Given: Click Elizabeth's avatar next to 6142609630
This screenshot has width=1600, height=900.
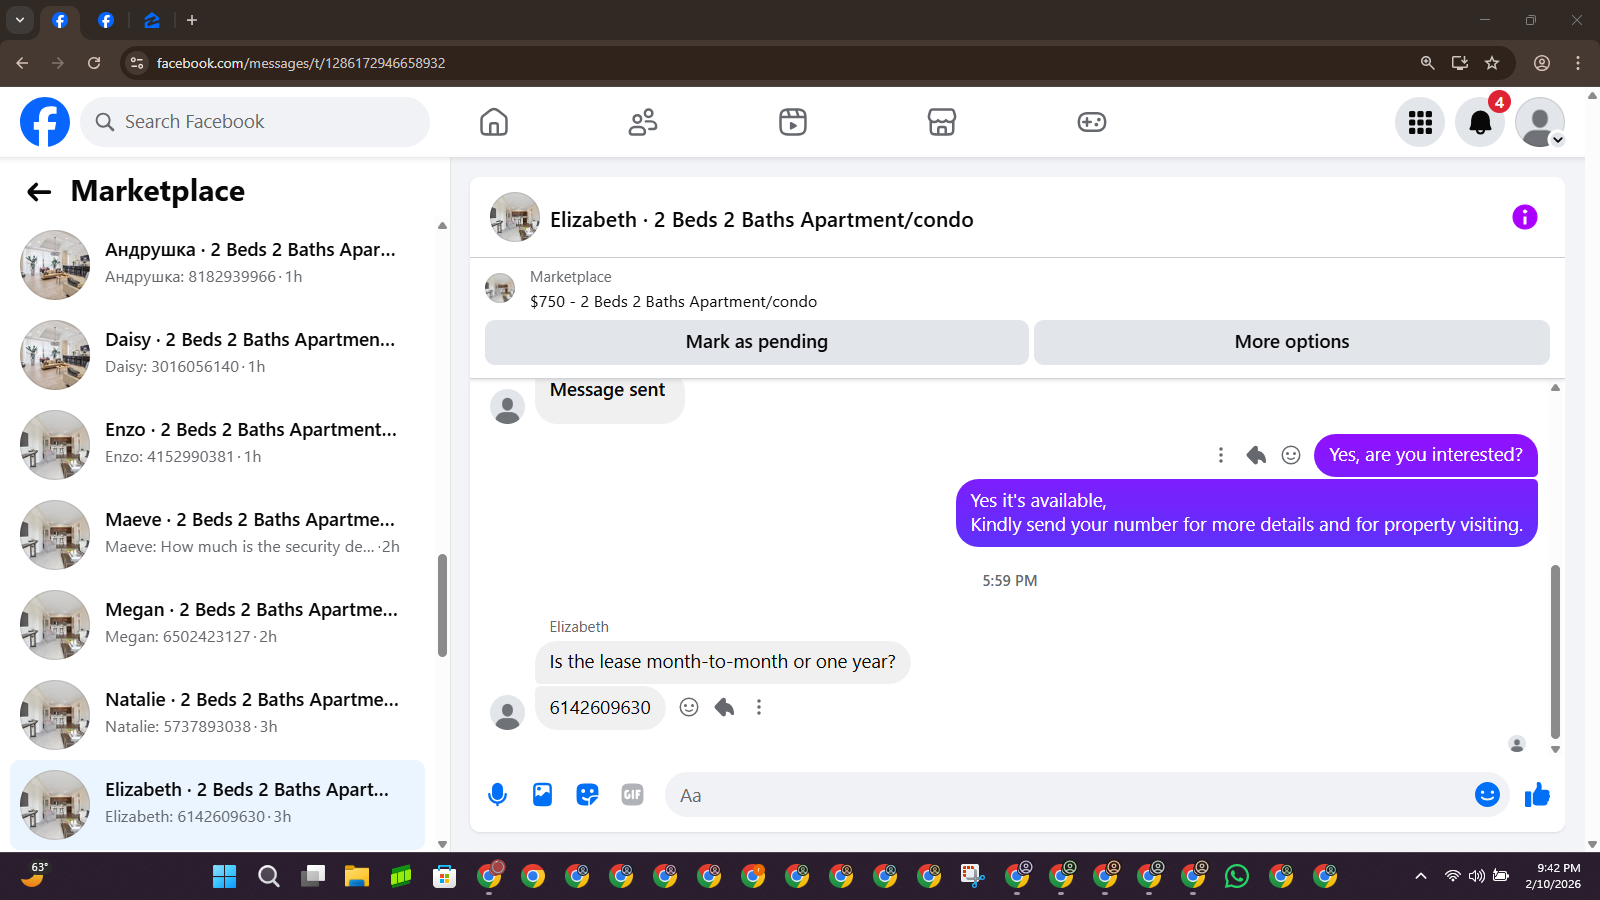Looking at the screenshot, I should [x=508, y=713].
